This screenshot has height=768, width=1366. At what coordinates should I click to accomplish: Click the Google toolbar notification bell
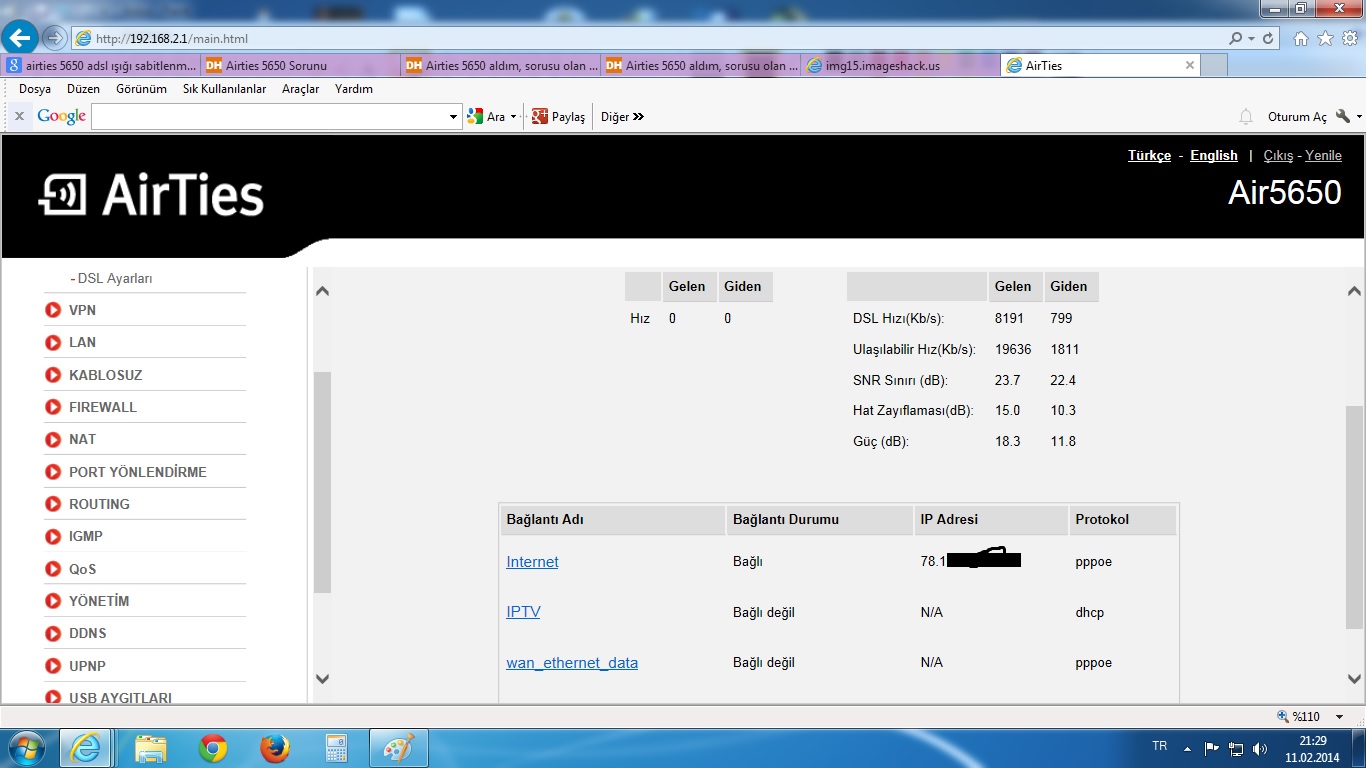[x=1246, y=117]
